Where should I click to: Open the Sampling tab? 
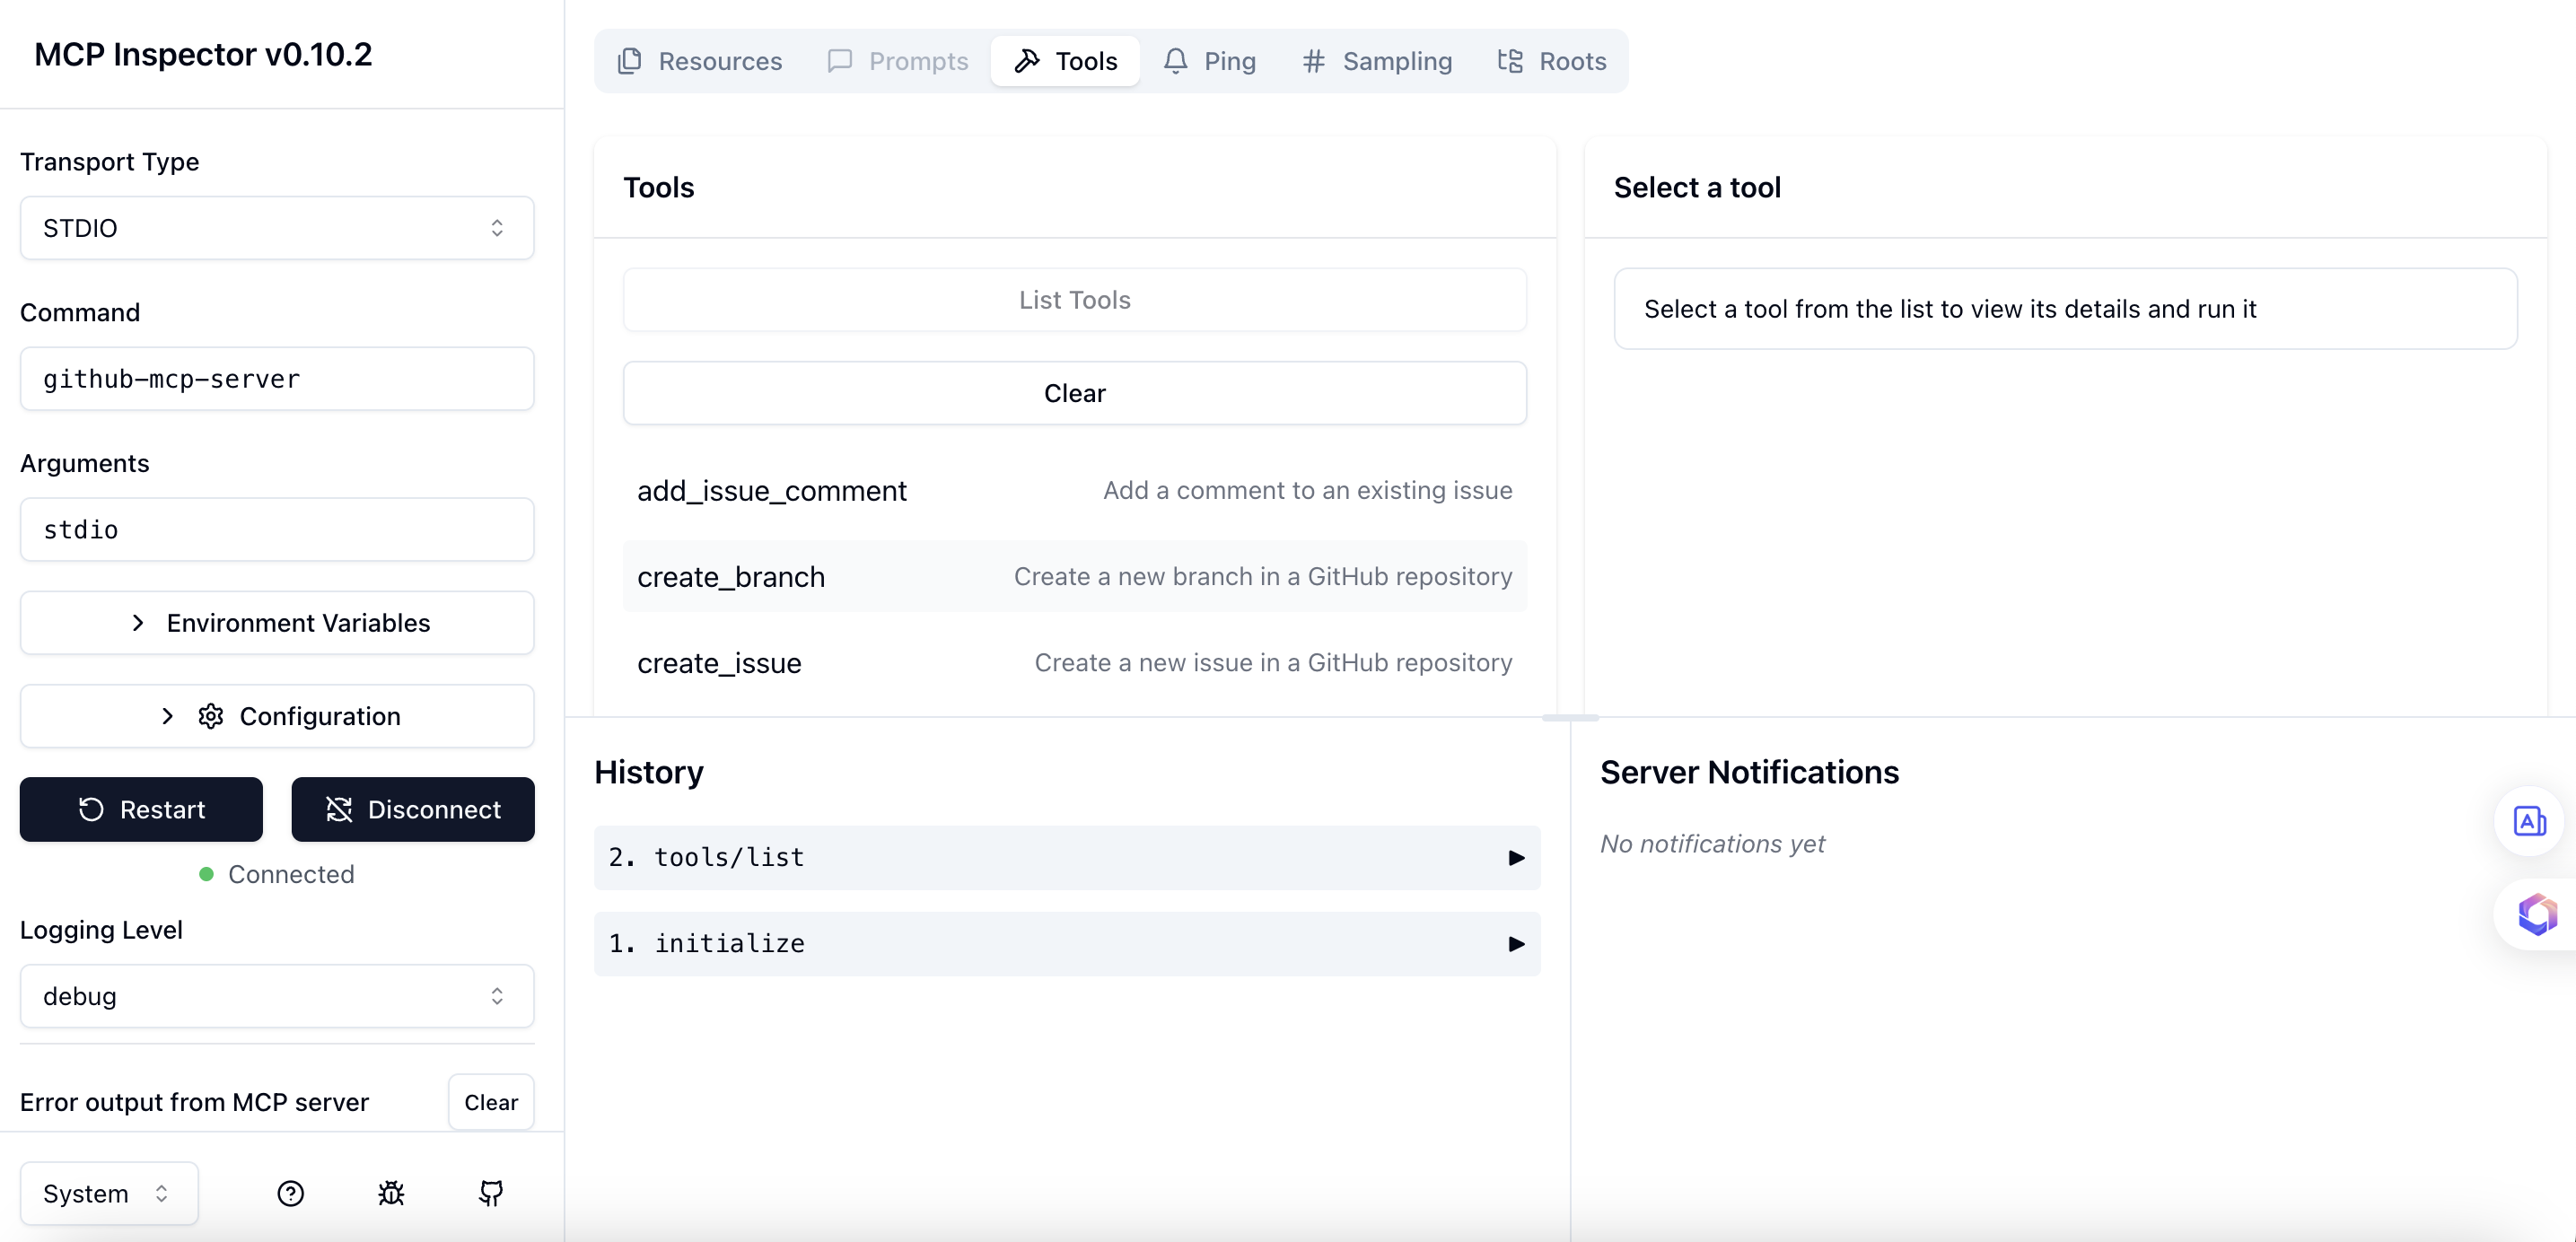click(x=1377, y=61)
